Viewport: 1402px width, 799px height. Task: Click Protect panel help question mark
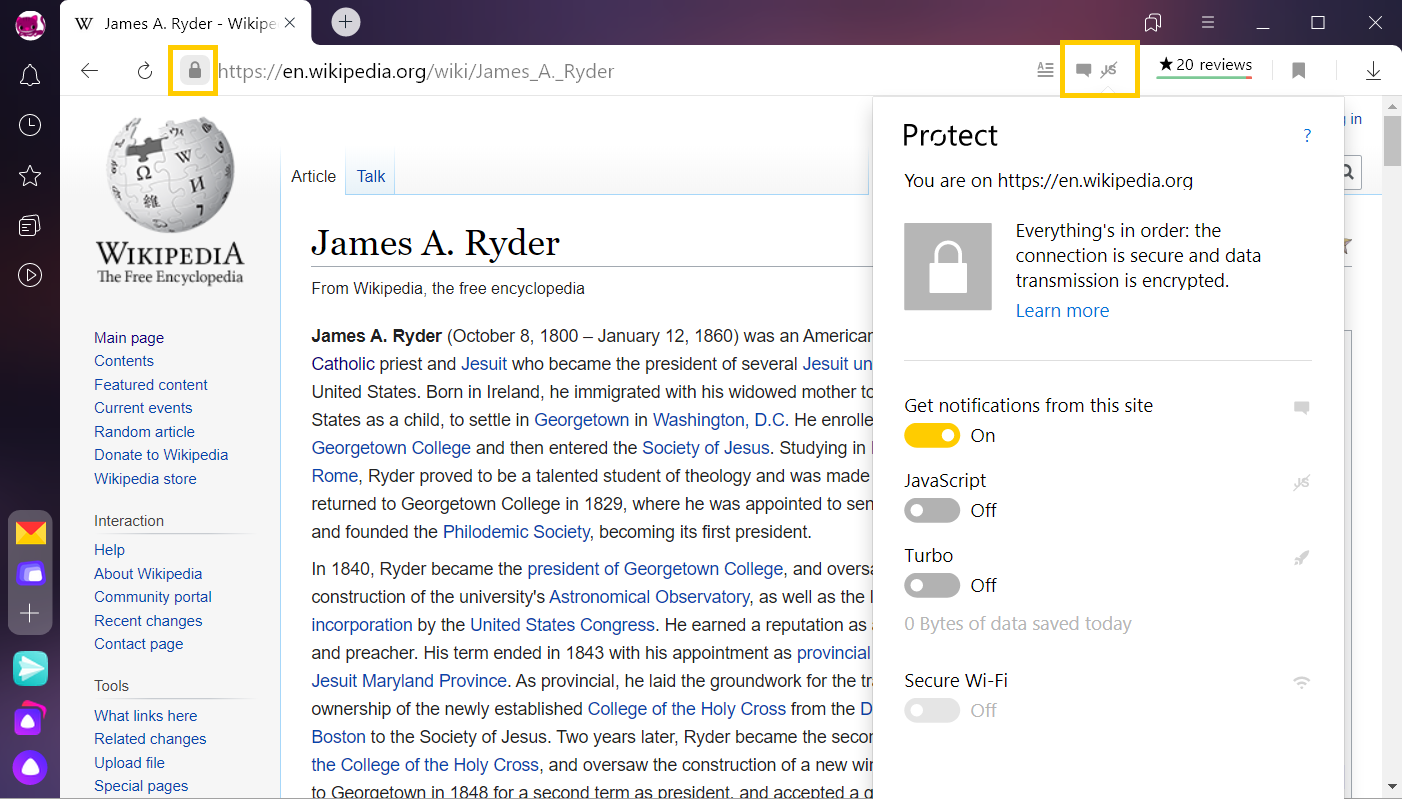click(x=1307, y=136)
